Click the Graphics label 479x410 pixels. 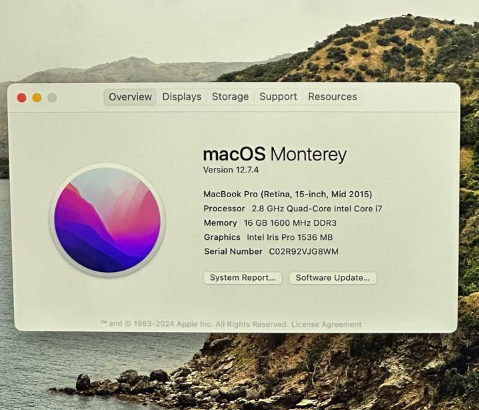tap(222, 237)
